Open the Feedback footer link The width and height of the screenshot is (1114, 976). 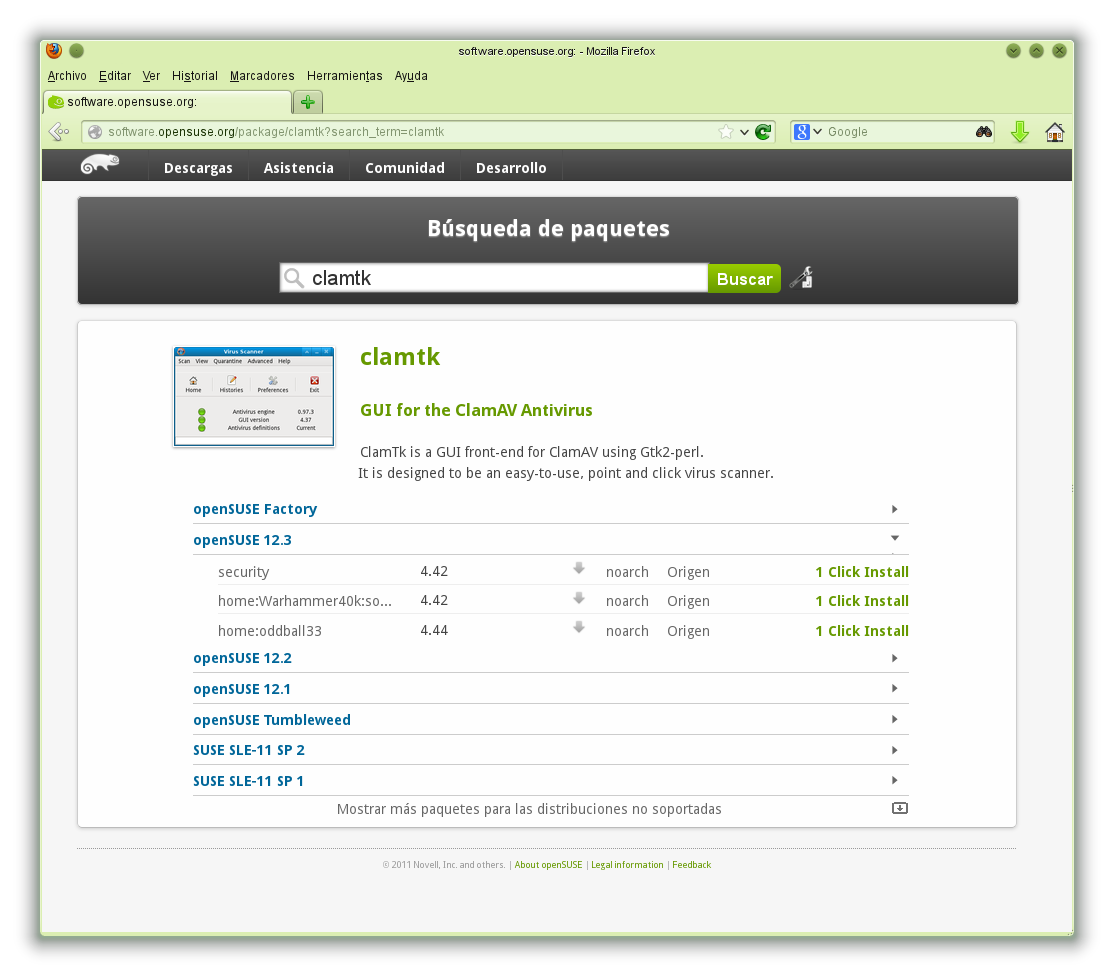tap(691, 864)
